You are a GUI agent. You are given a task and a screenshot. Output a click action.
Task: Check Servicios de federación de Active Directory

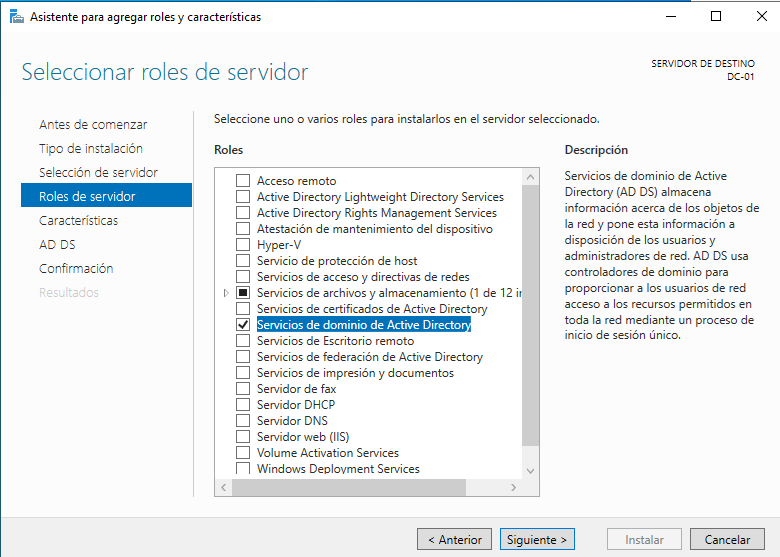pos(243,357)
